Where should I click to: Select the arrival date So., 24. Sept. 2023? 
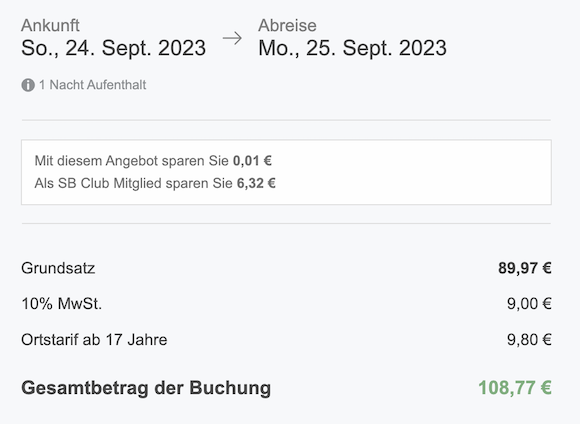pos(114,48)
